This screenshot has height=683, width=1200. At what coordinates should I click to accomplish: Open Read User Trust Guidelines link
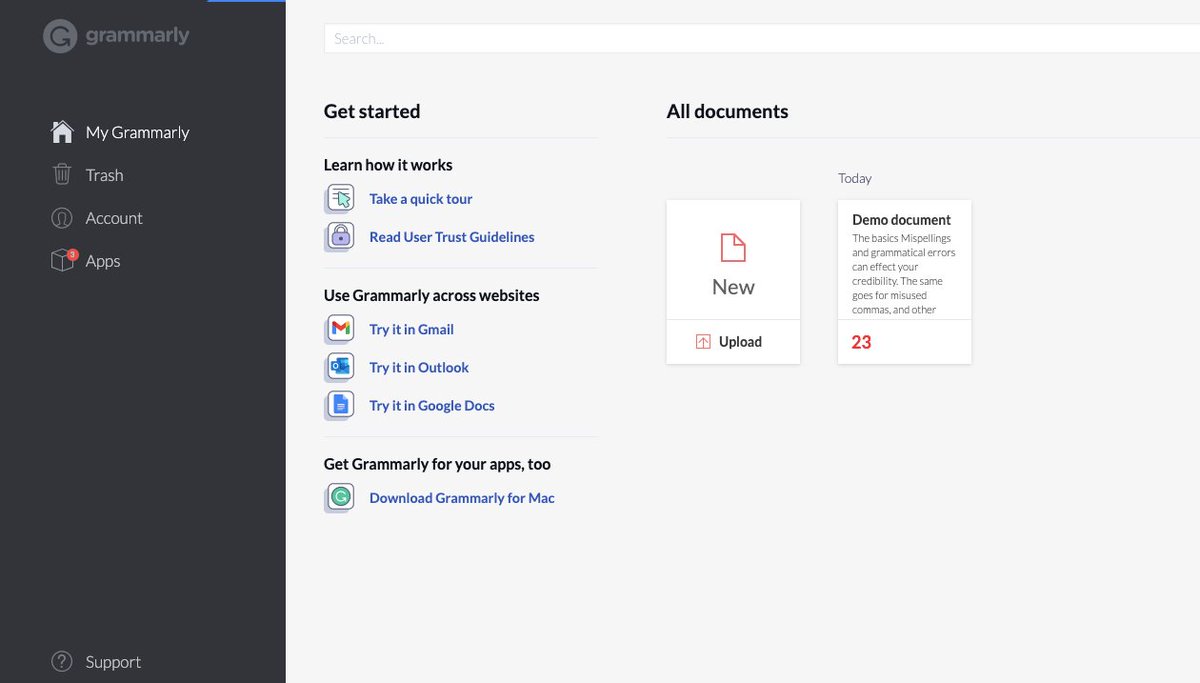452,237
